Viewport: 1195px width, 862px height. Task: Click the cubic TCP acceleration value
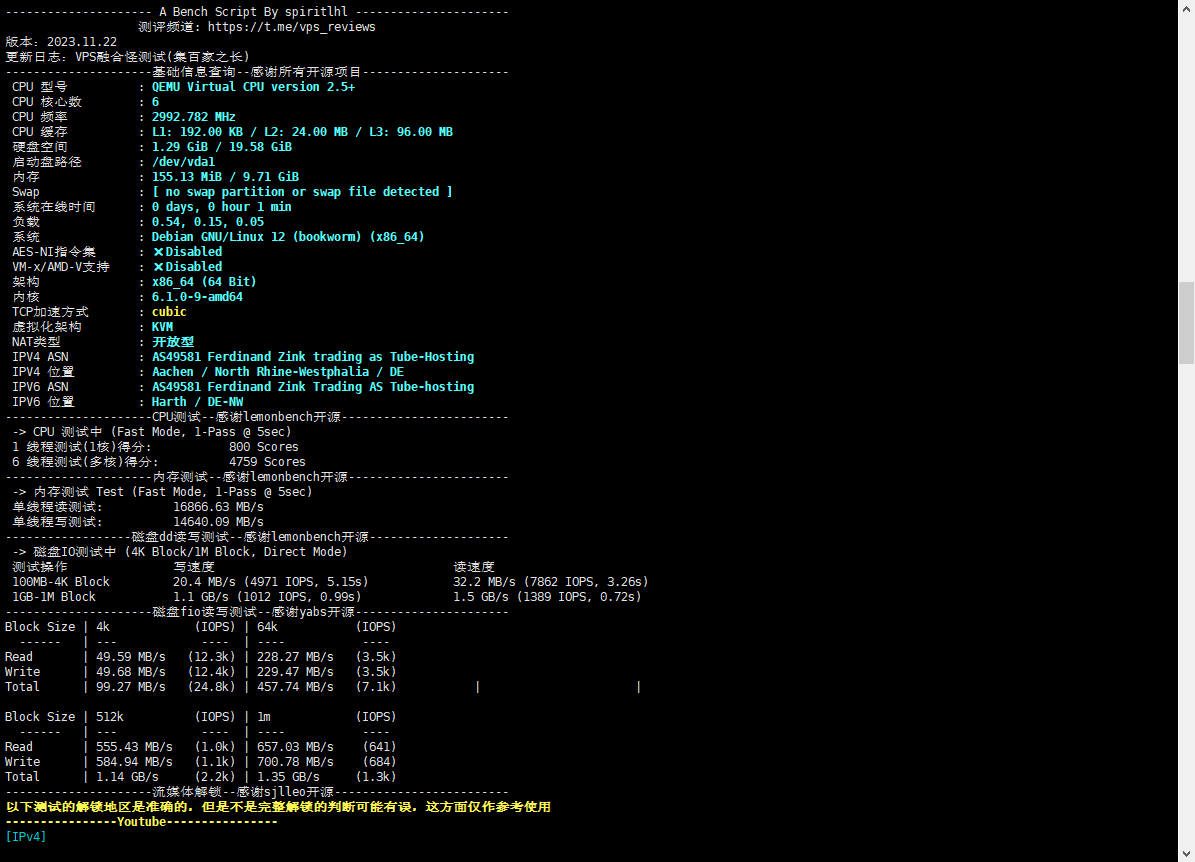pyautogui.click(x=169, y=312)
